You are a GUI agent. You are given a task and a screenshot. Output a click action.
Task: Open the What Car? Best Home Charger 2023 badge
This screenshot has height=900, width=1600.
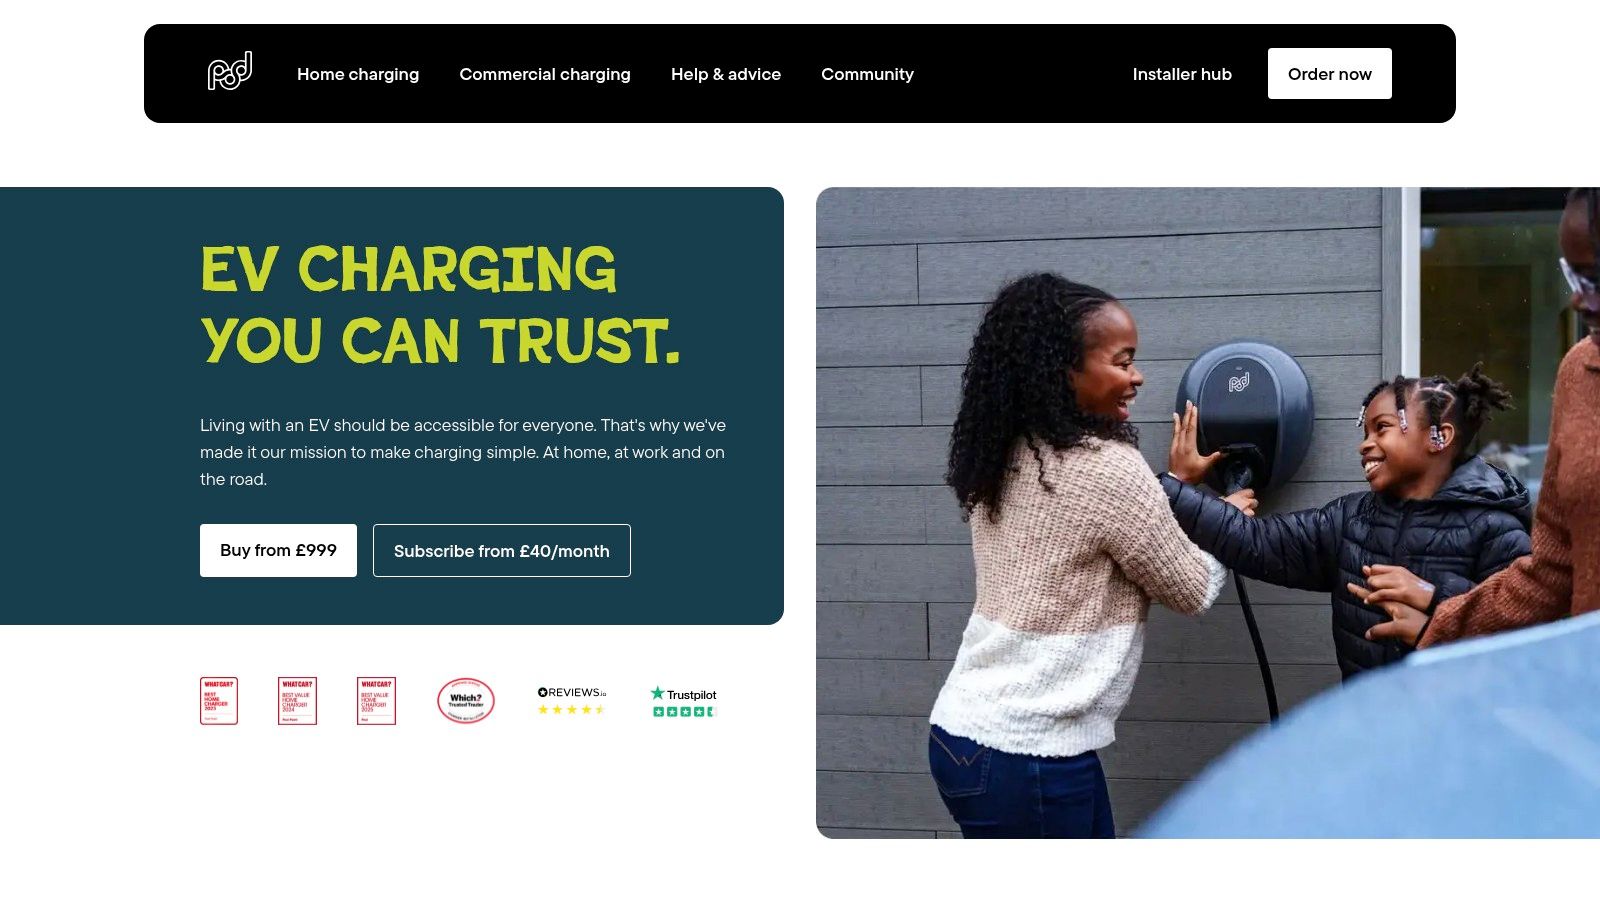tap(219, 701)
